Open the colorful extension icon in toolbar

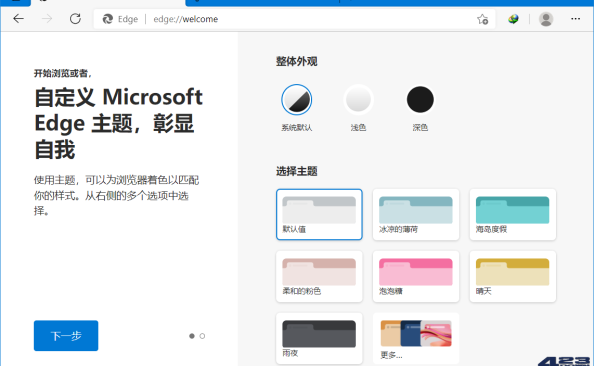(513, 19)
